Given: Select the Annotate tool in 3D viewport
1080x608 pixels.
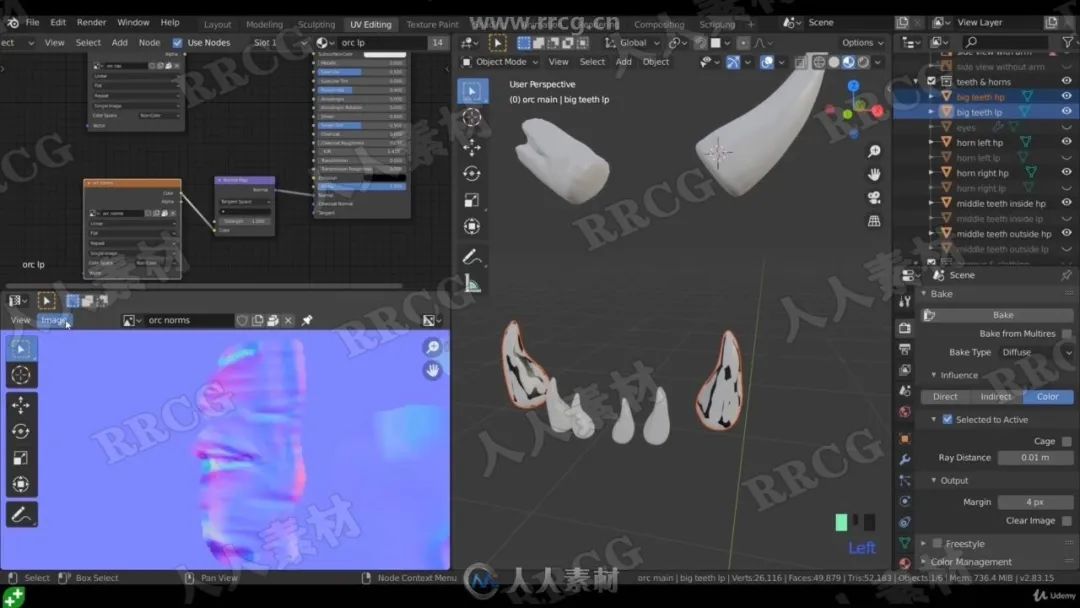Looking at the screenshot, I should (472, 257).
